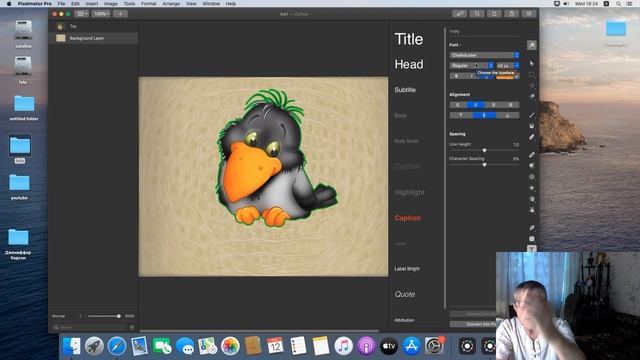
Task: Select the Color Fill bucket tool
Action: click(x=531, y=126)
